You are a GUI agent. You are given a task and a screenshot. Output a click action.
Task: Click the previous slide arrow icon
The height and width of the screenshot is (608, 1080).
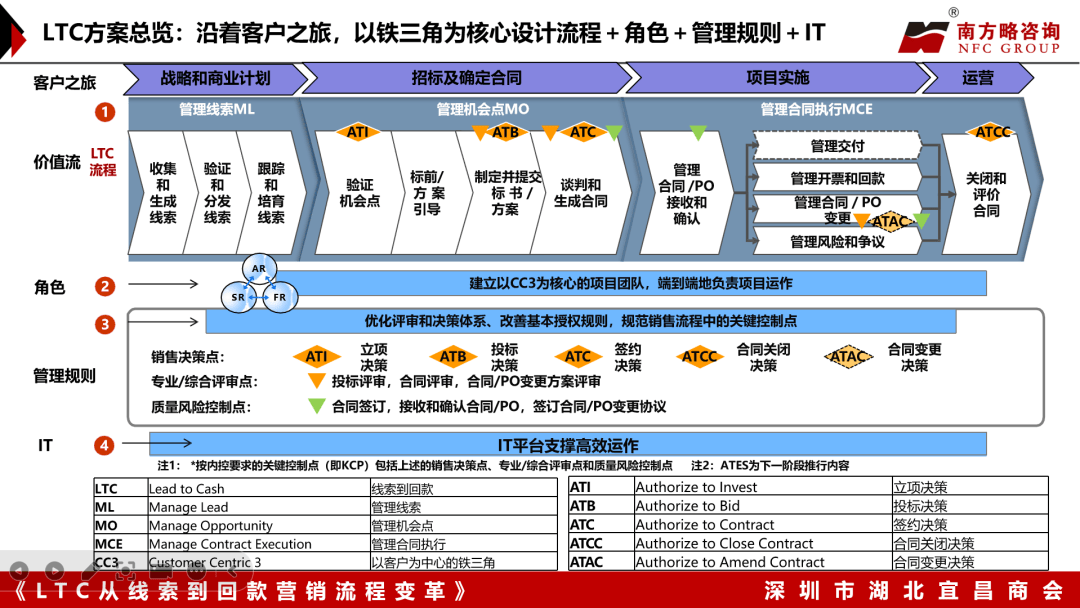pyautogui.click(x=19, y=570)
